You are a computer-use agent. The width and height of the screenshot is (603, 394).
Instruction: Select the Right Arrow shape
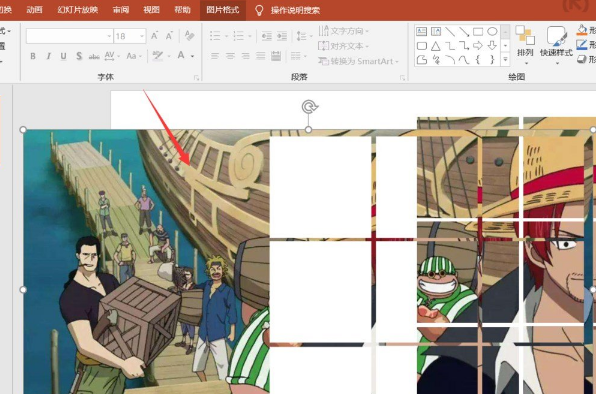tap(478, 46)
